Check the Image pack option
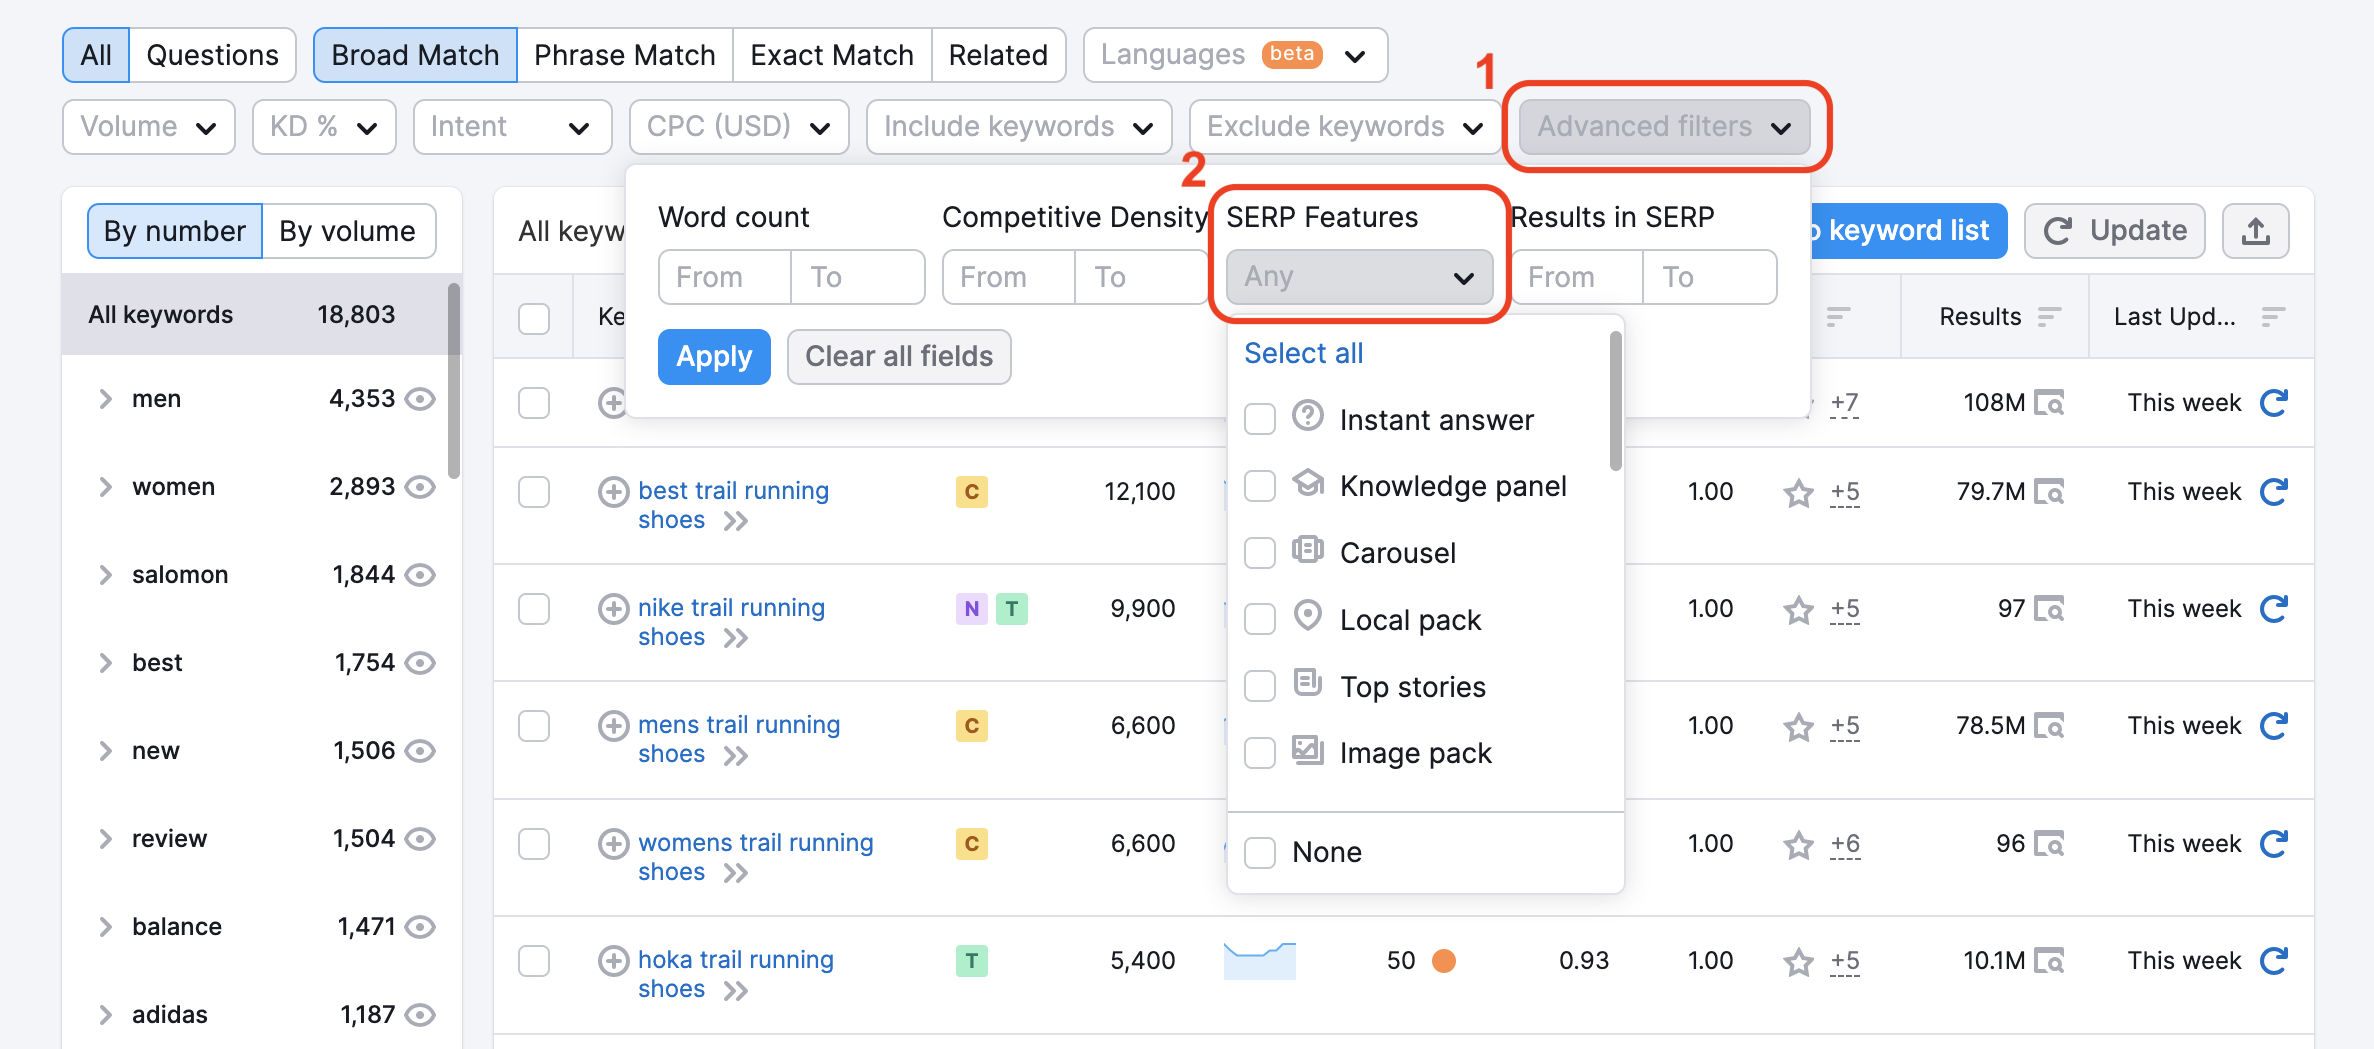Image resolution: width=2374 pixels, height=1049 pixels. click(1259, 752)
